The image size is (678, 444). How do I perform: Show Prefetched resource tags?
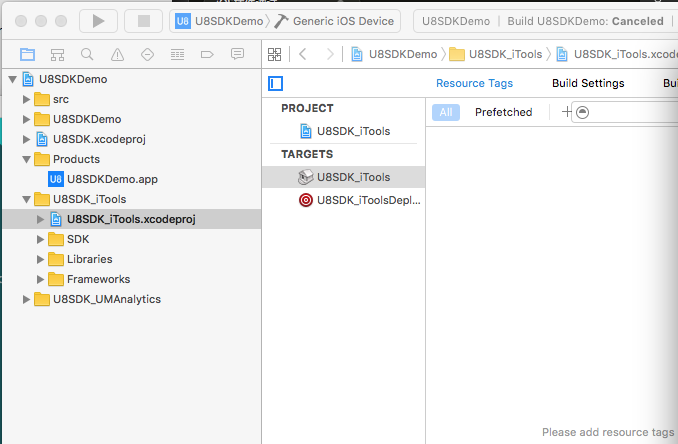(503, 112)
